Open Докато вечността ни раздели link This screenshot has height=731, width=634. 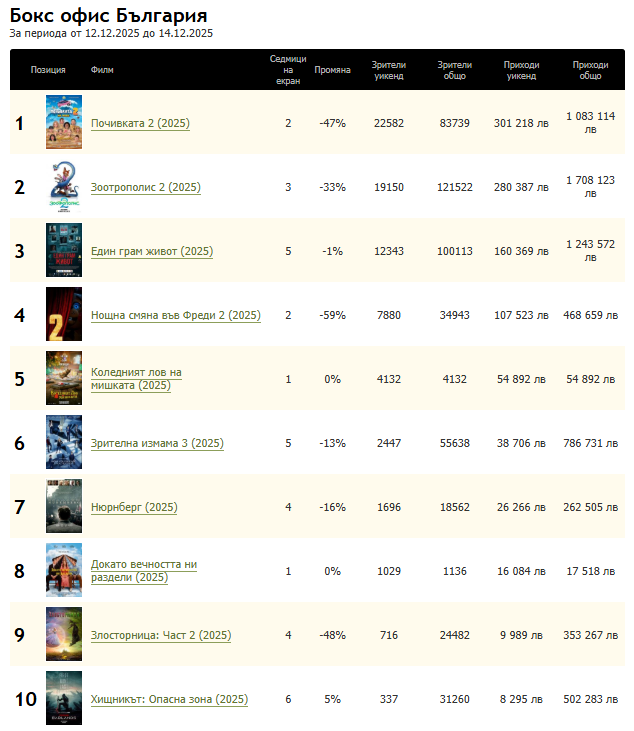point(144,571)
